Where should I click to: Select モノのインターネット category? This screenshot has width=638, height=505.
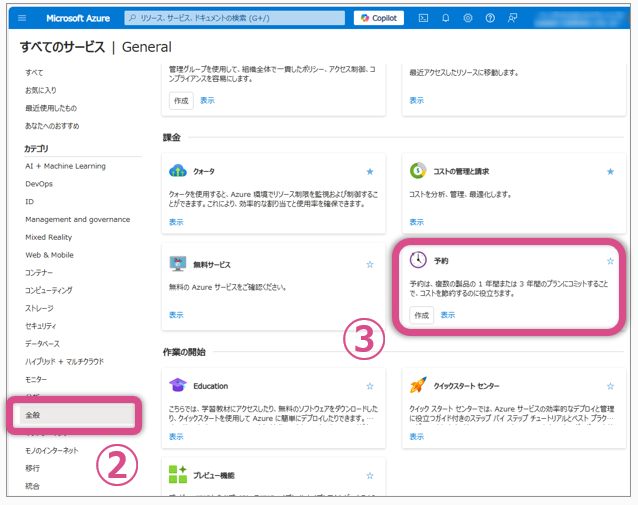52,450
